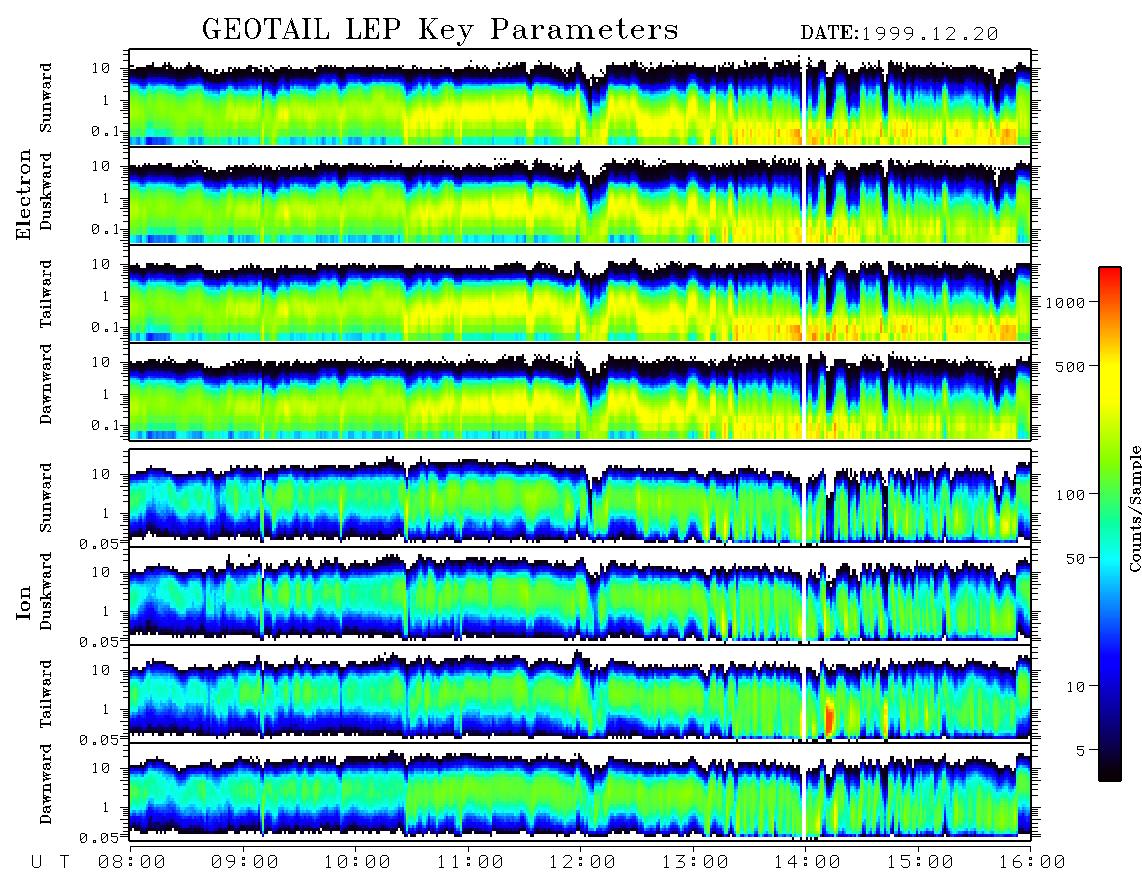Click the 14:00 time axis label

click(x=808, y=862)
